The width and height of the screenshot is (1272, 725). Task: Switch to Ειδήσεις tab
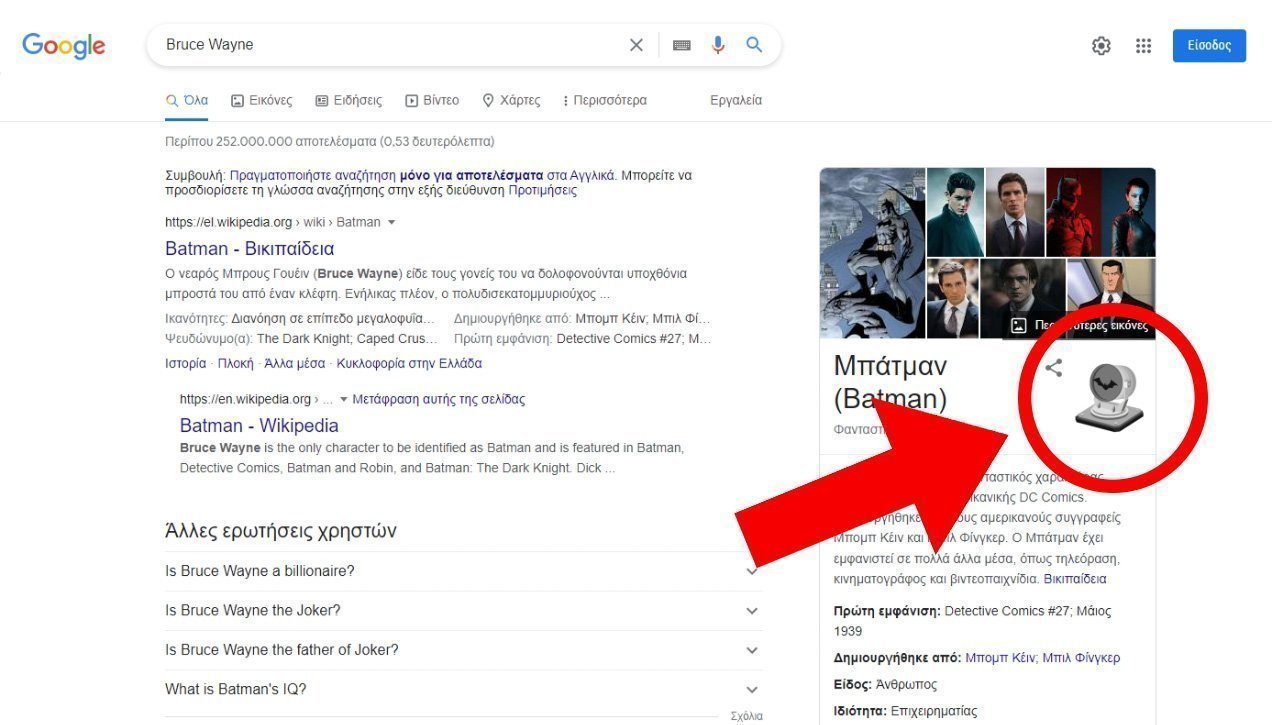(348, 100)
